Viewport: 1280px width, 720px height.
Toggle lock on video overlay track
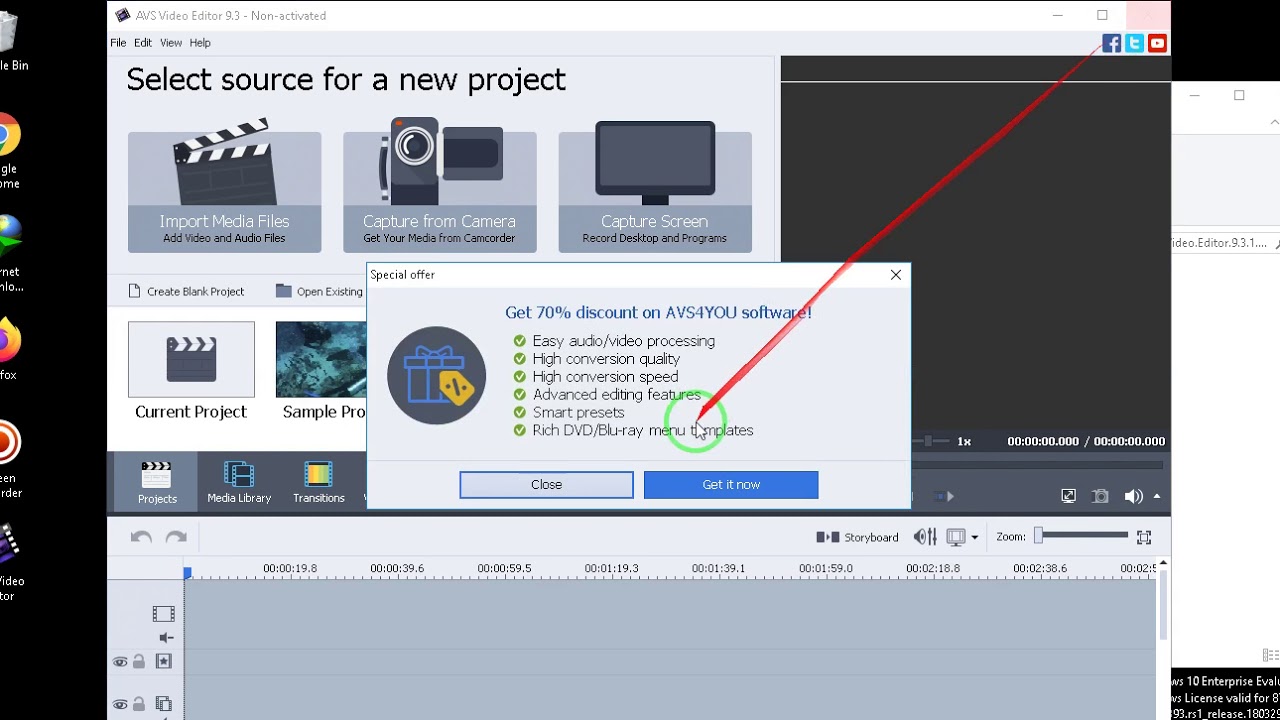tap(139, 704)
